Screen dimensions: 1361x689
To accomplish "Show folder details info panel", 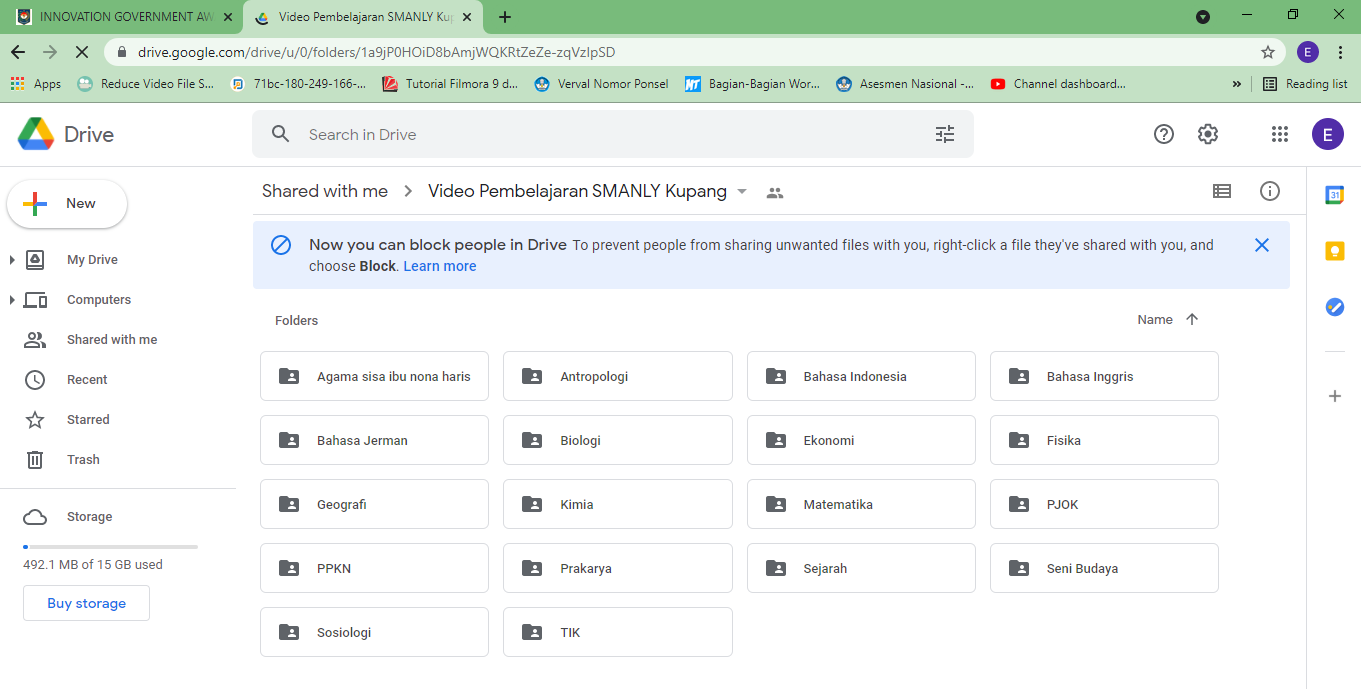I will [x=1270, y=191].
